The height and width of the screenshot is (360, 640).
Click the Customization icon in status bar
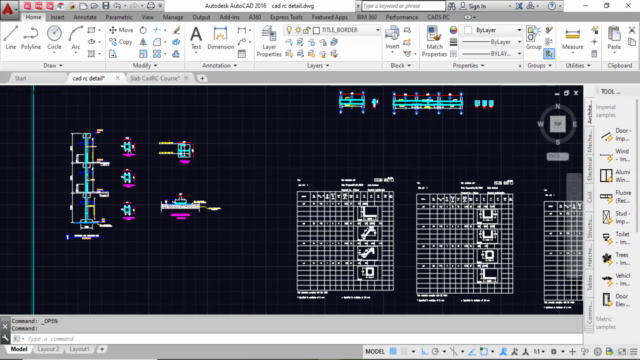pyautogui.click(x=633, y=351)
